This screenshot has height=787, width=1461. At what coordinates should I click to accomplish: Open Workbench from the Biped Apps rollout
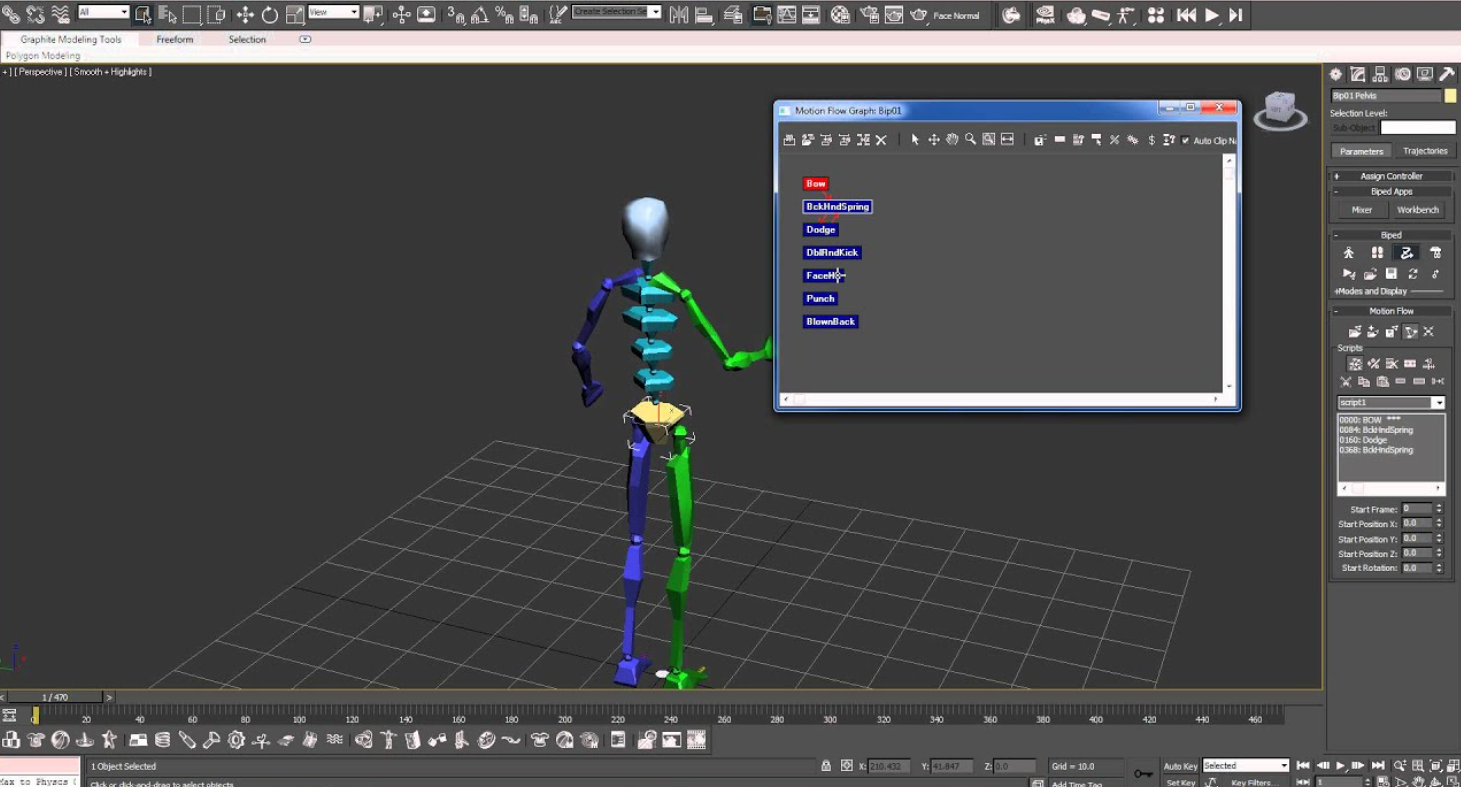point(1418,210)
